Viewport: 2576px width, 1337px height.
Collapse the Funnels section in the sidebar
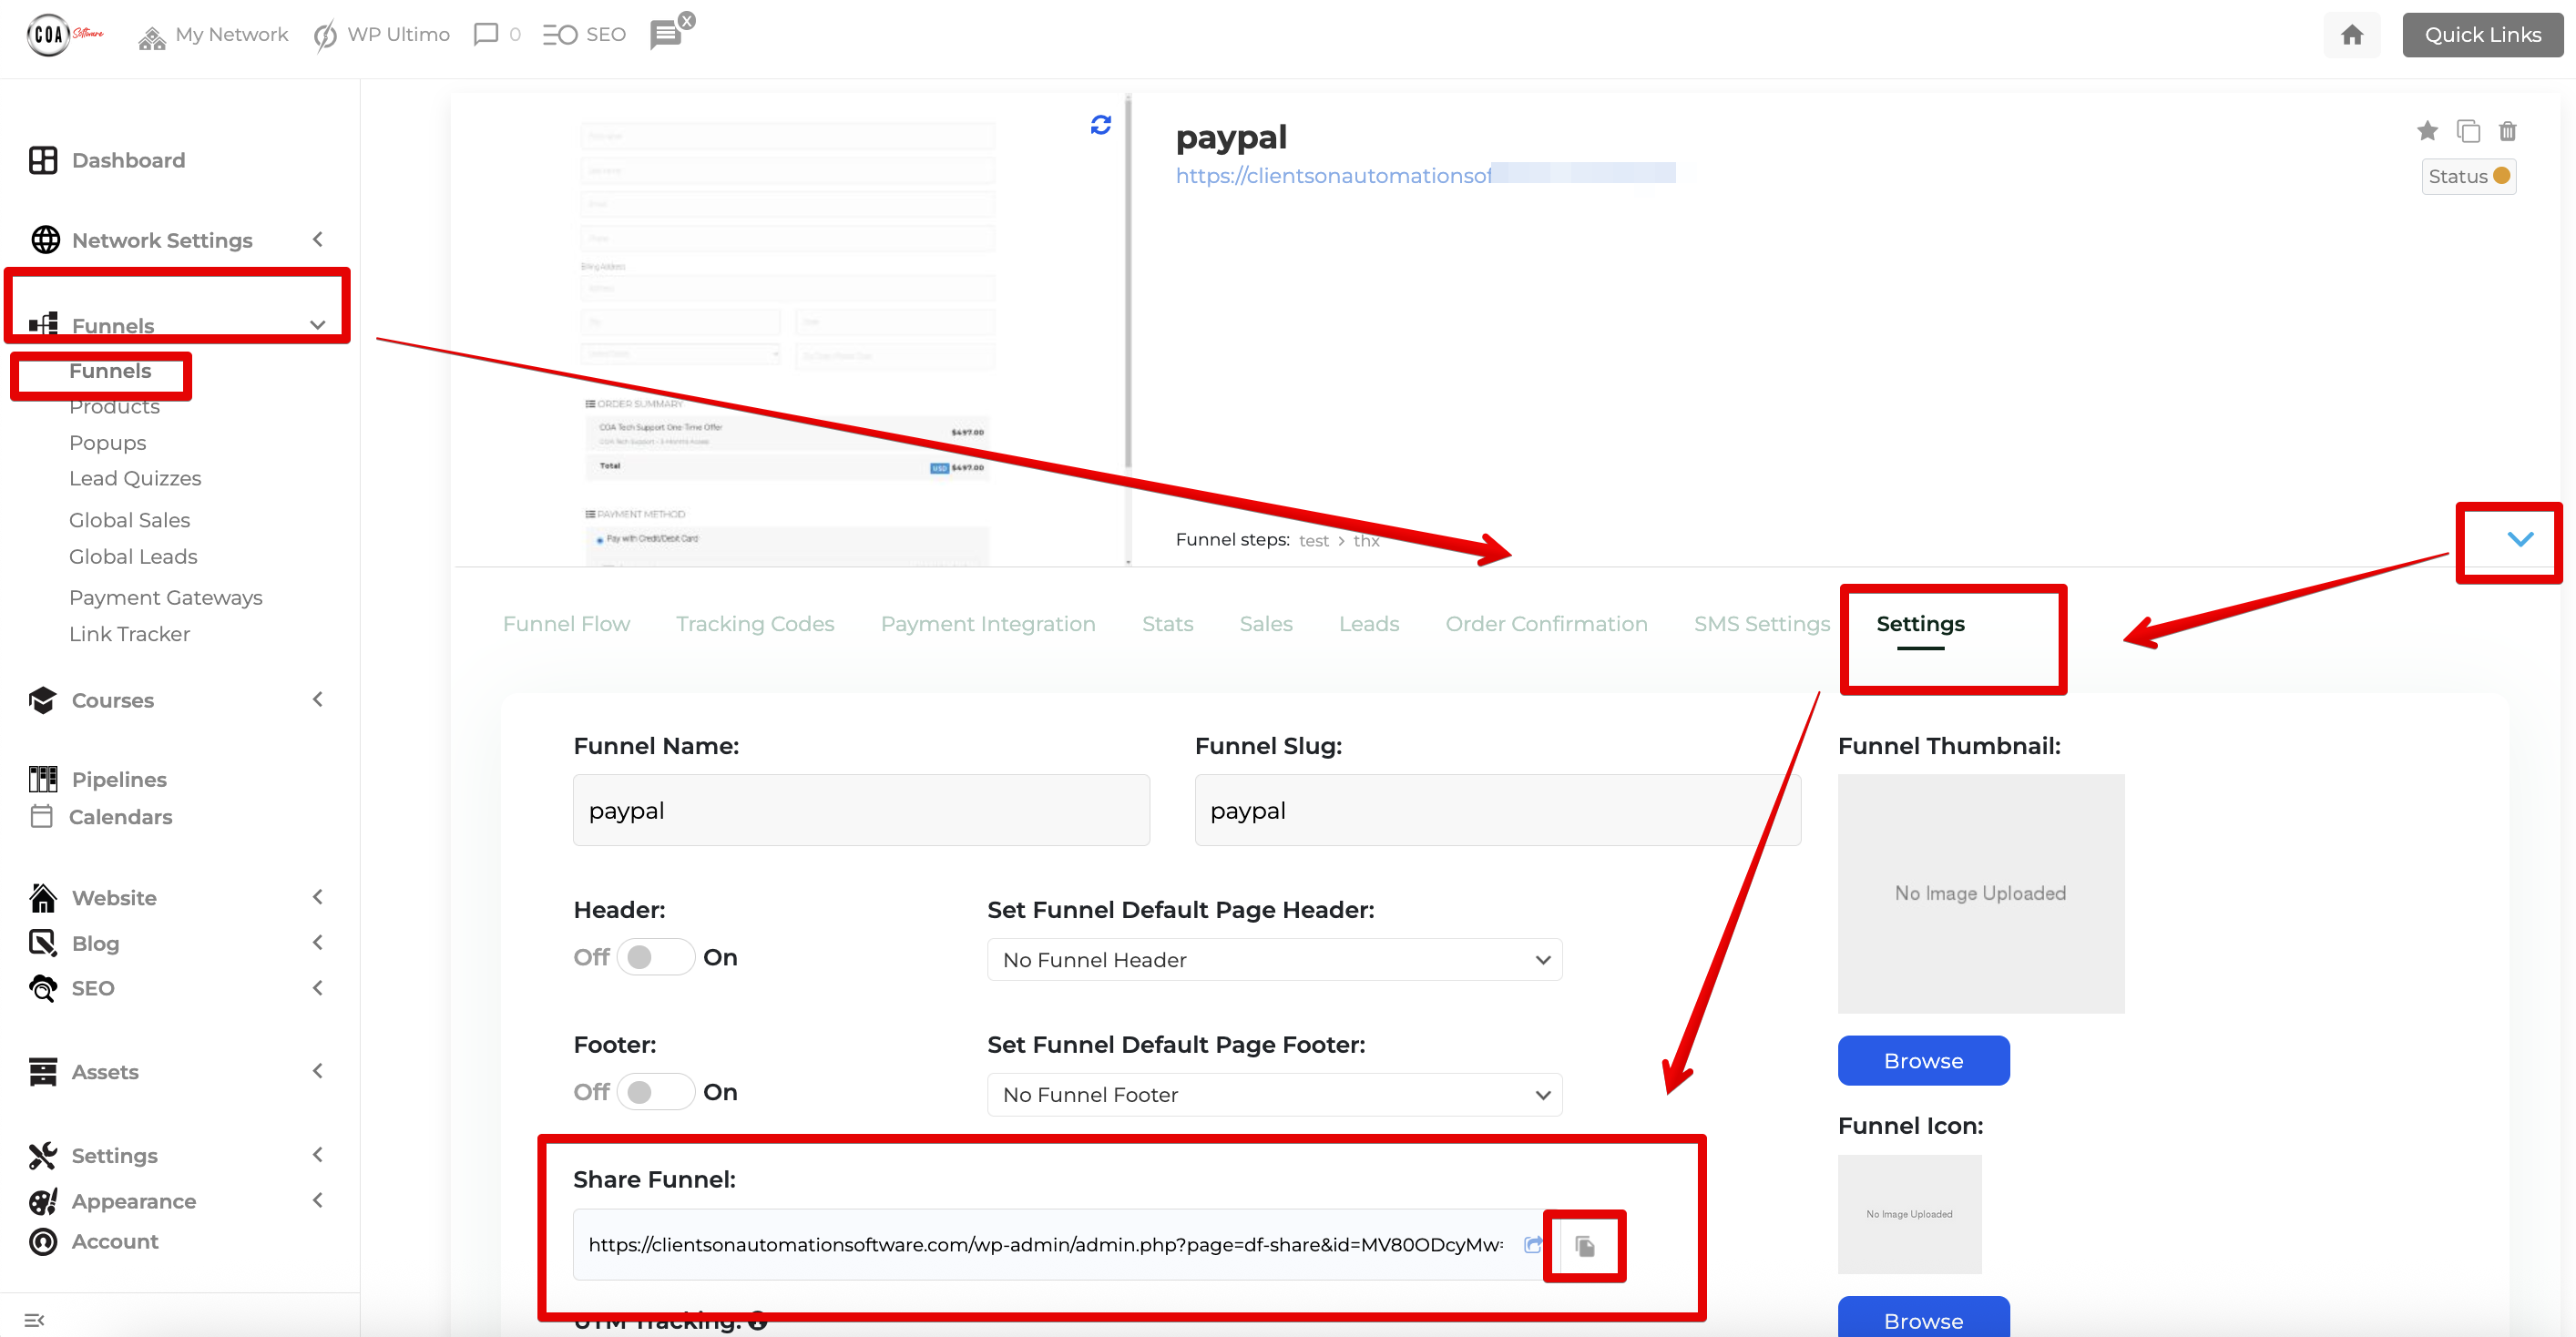click(x=316, y=325)
